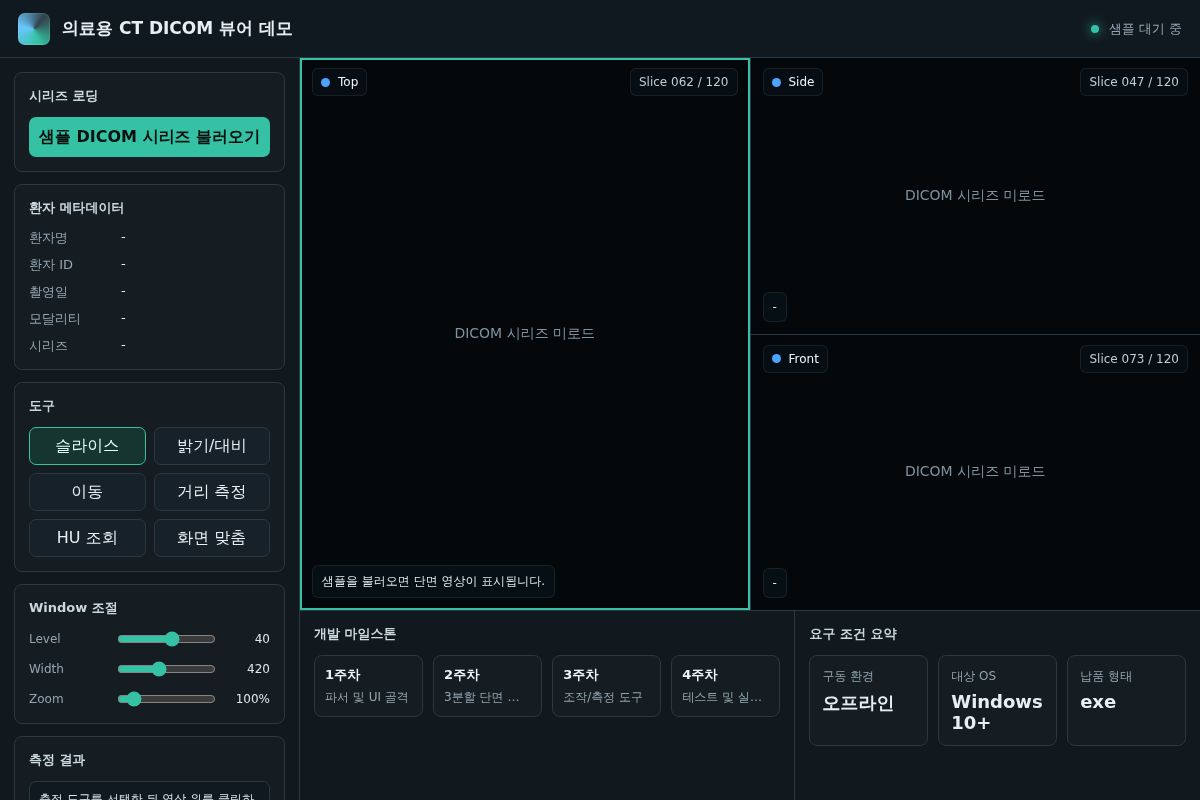Click the 시리즈 metadata row
This screenshot has height=800, width=1200.
[x=149, y=346]
